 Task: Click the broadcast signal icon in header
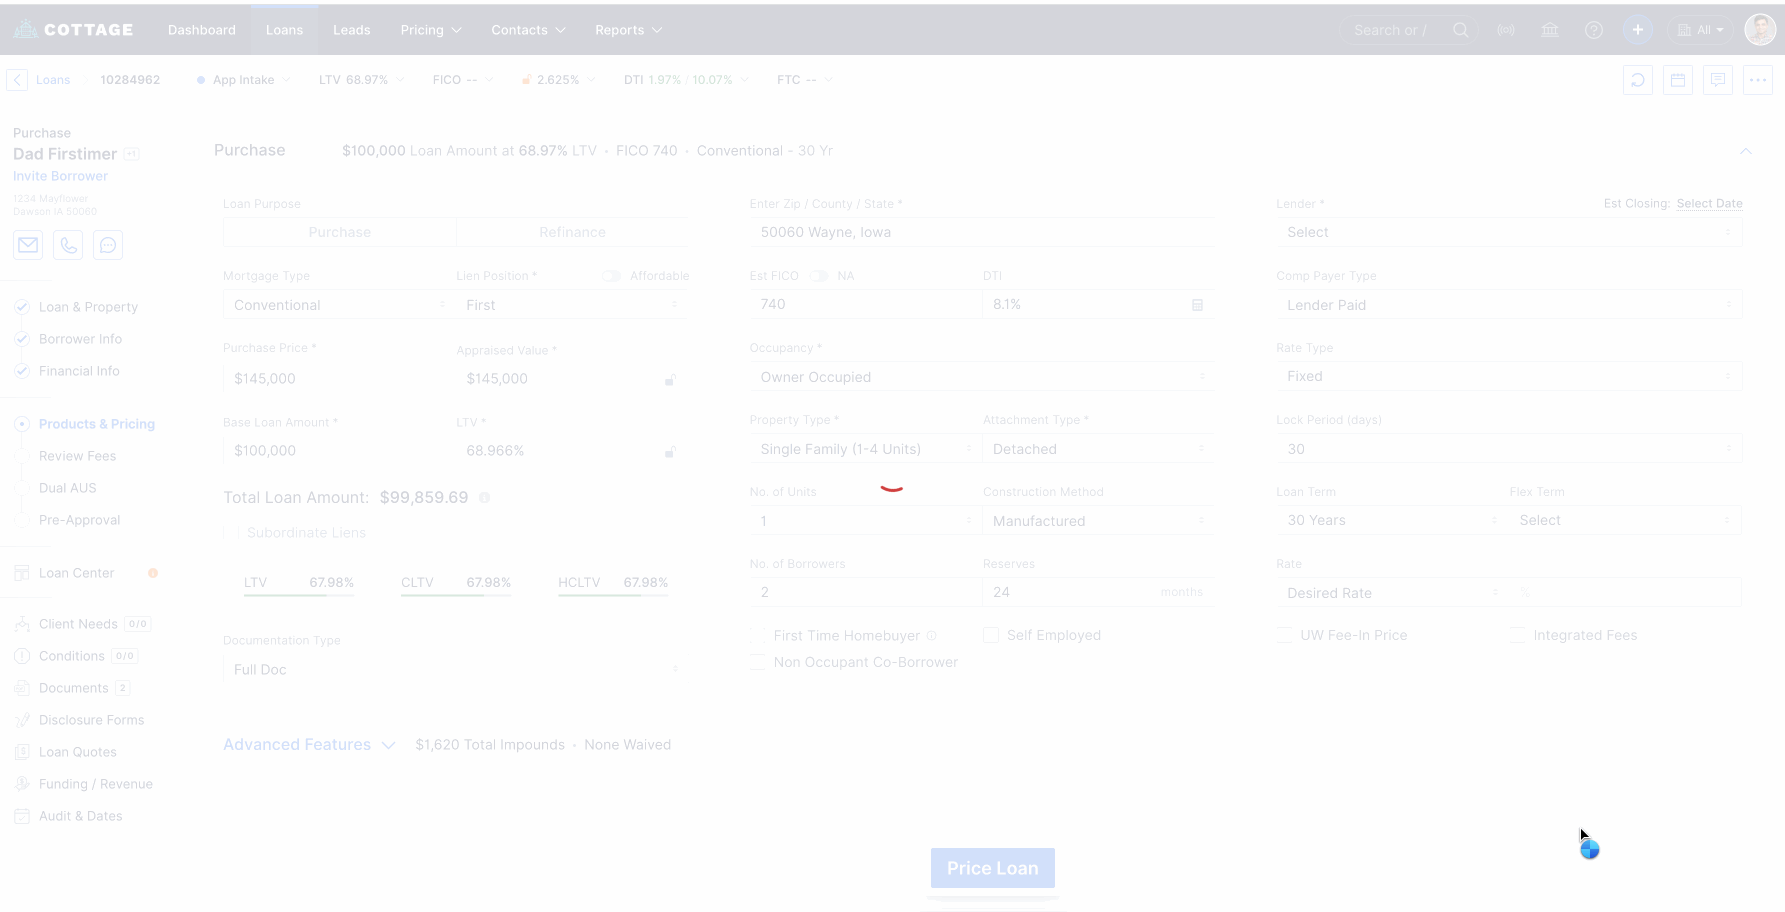pyautogui.click(x=1506, y=30)
